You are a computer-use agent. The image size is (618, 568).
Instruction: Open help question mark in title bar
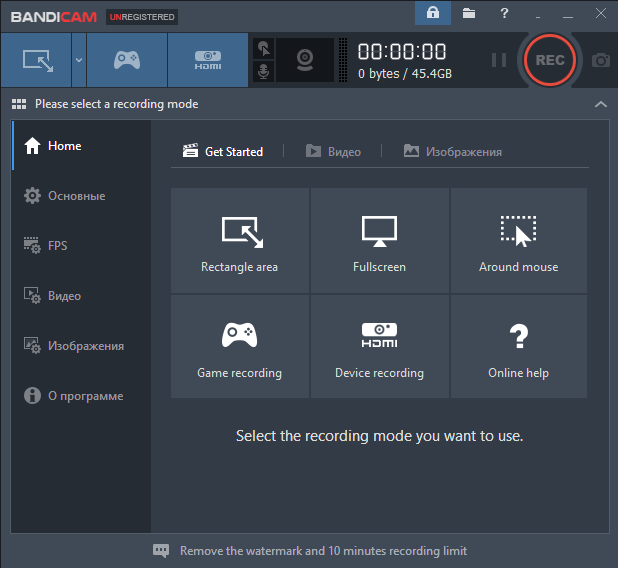coord(504,13)
